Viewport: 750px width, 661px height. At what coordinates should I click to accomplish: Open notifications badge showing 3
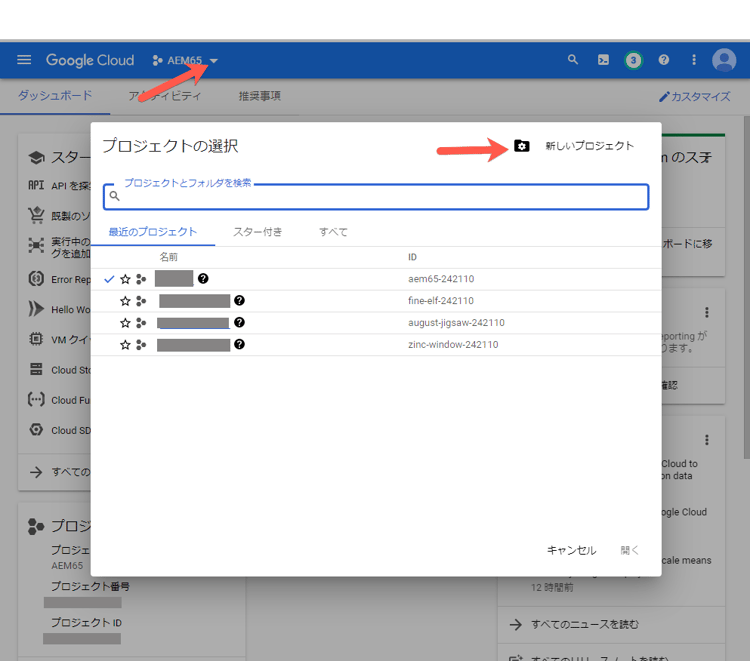[633, 60]
